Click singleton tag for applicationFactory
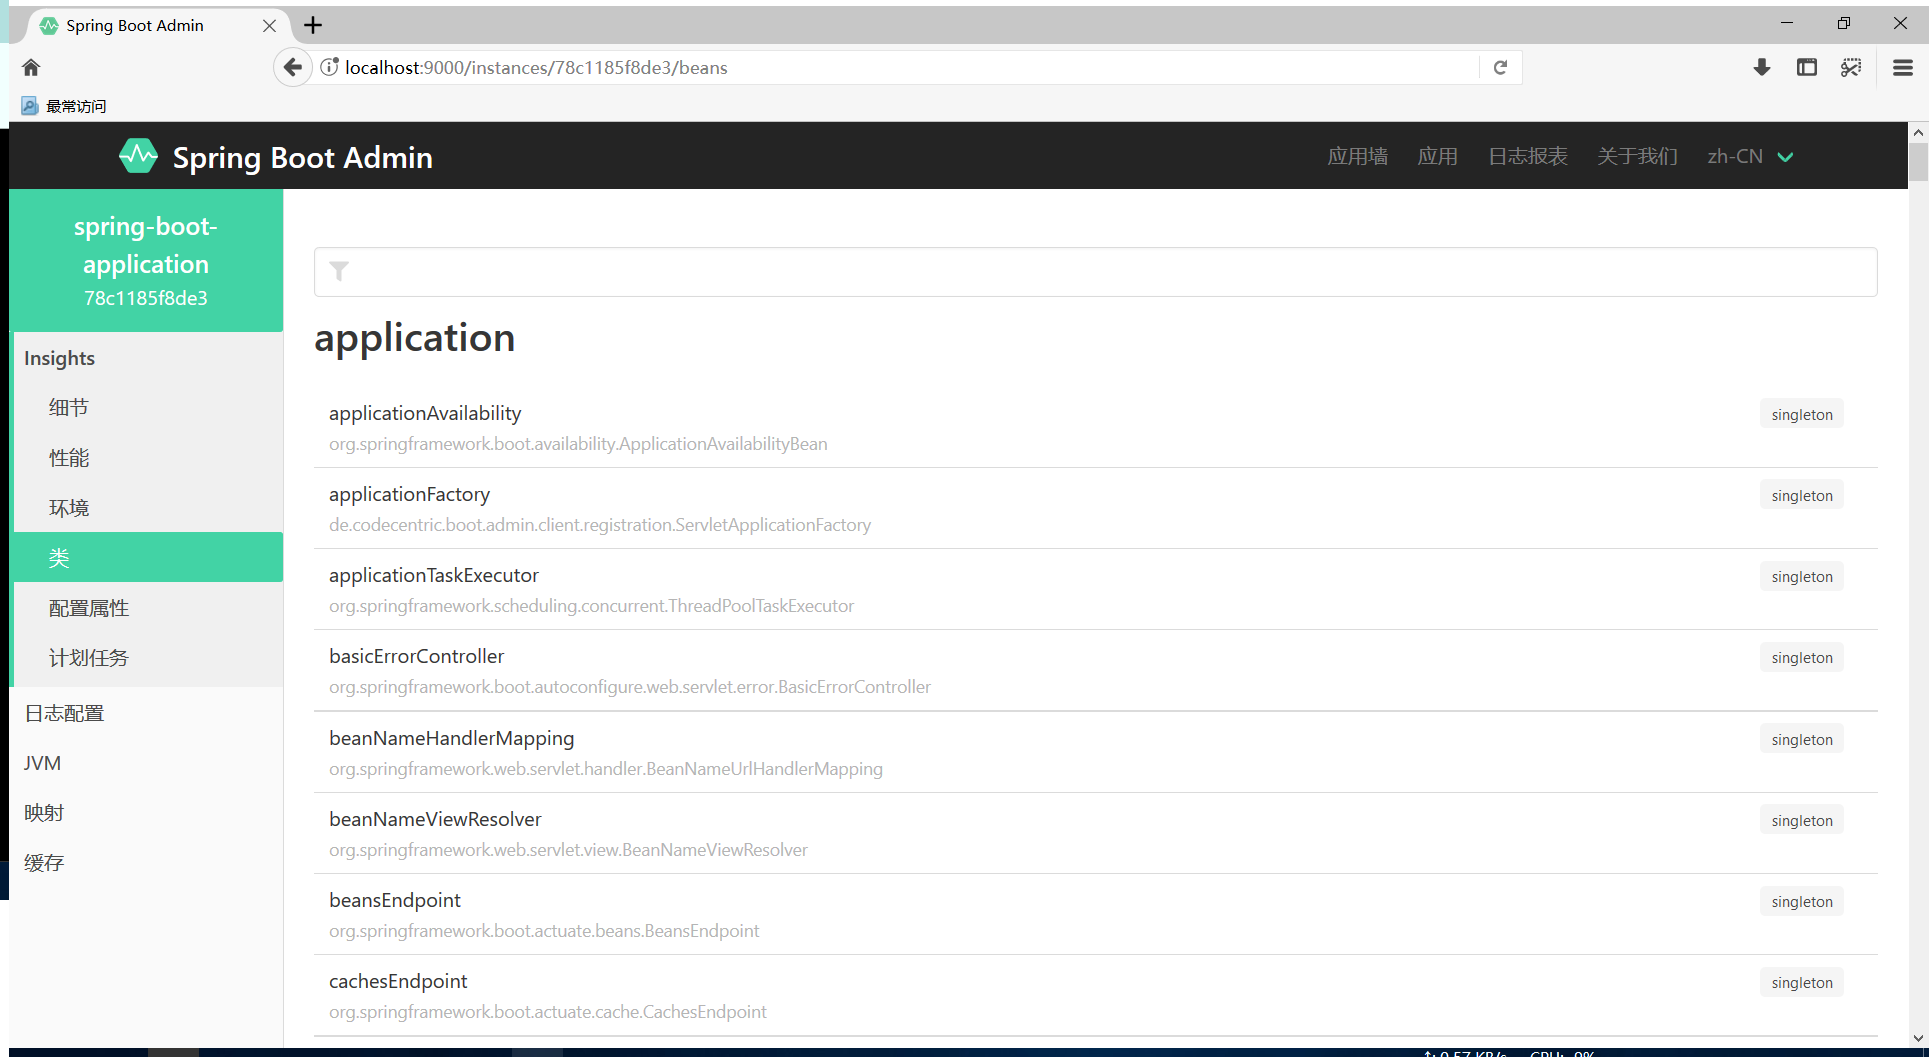 click(x=1802, y=495)
